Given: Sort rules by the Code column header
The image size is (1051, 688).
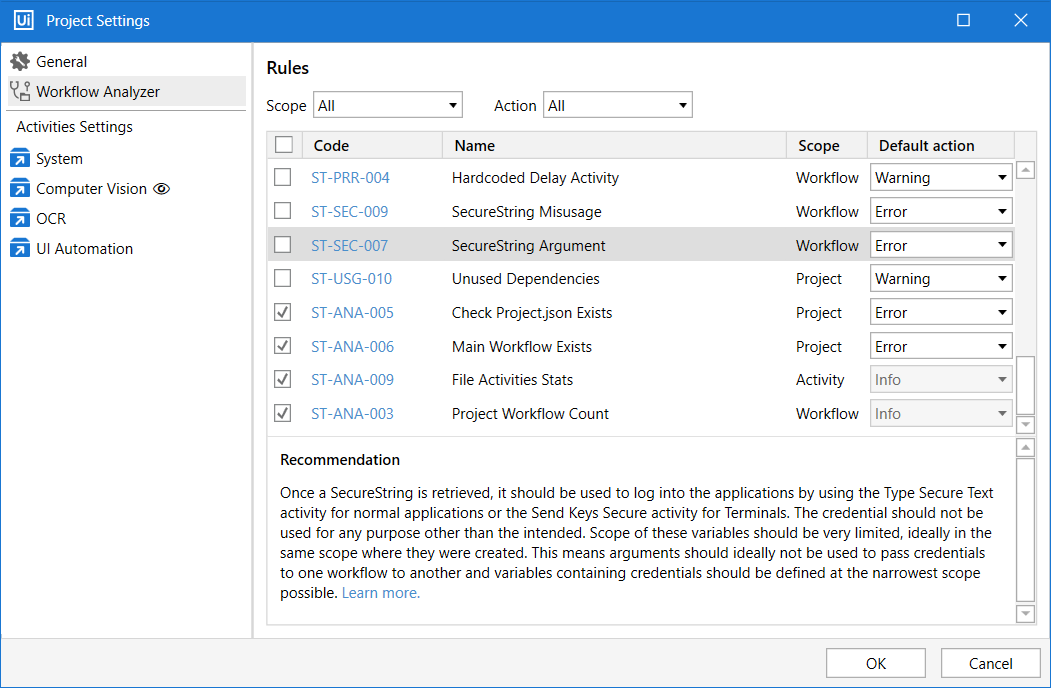Looking at the screenshot, I should [x=373, y=146].
